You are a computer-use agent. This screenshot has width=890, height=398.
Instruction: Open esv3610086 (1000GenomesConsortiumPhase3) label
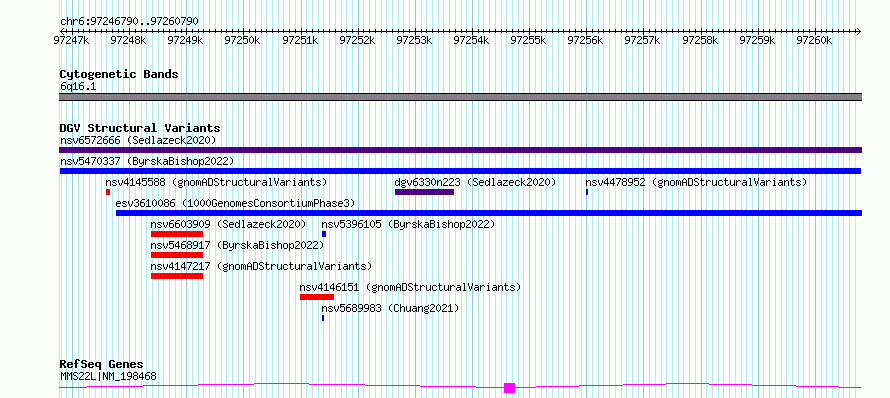(235, 203)
